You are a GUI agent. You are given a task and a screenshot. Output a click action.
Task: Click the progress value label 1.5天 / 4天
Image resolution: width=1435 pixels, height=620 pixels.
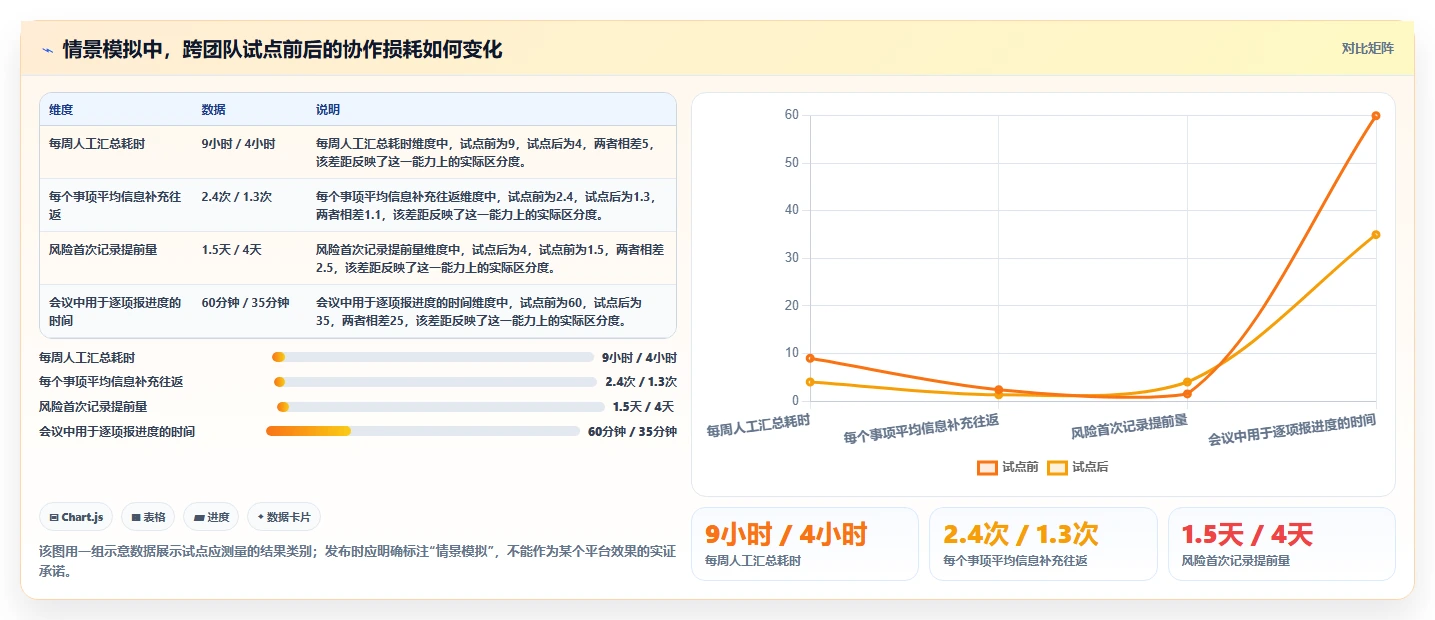pos(643,407)
